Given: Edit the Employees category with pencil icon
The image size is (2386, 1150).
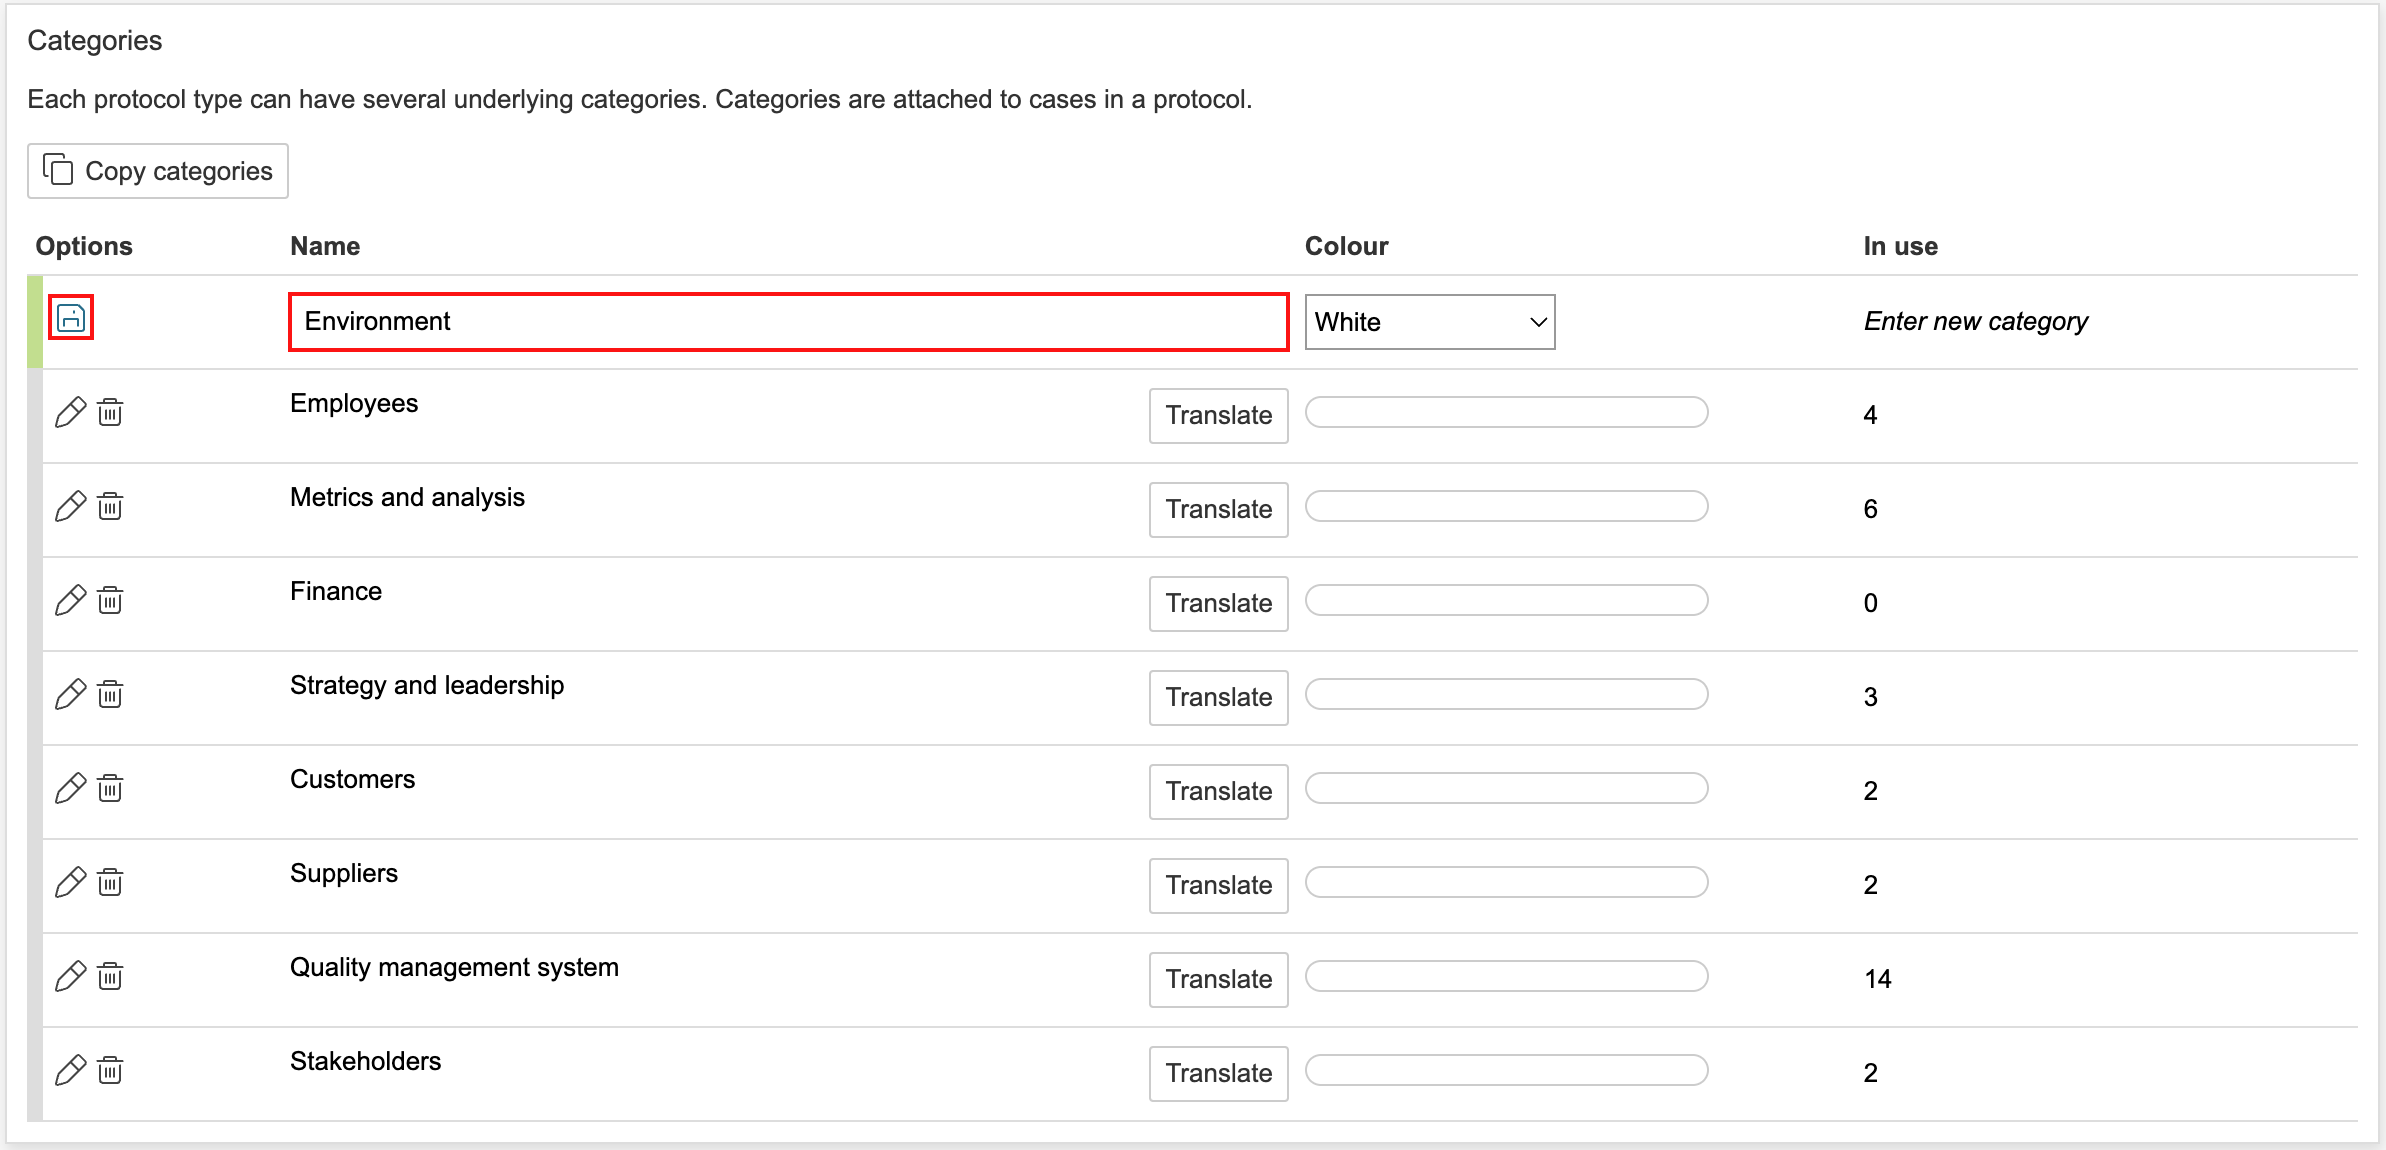Looking at the screenshot, I should (70, 412).
